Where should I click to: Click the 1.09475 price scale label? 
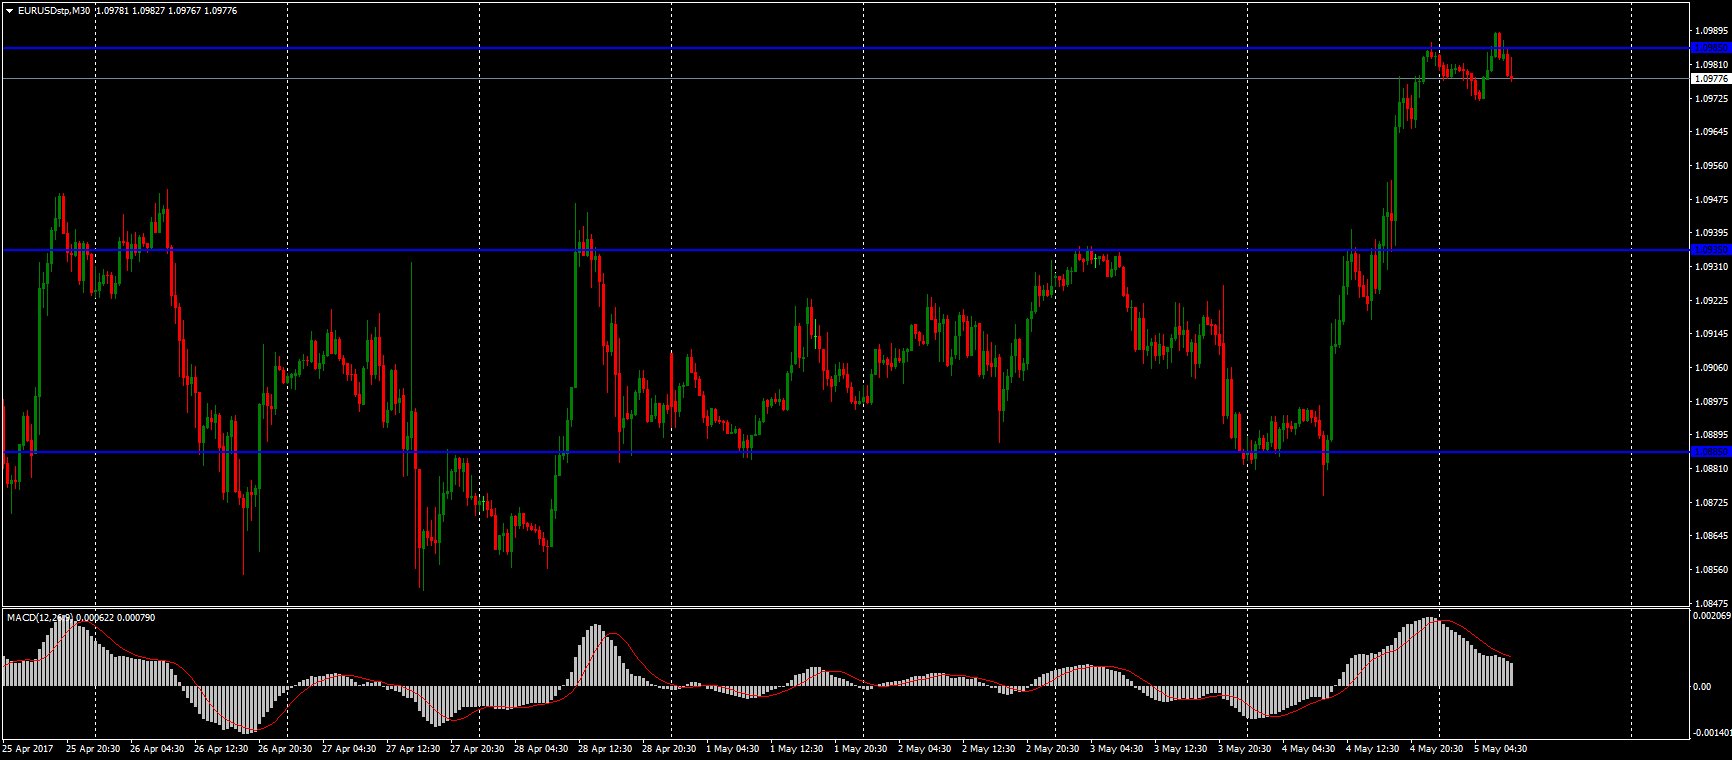tap(1712, 200)
